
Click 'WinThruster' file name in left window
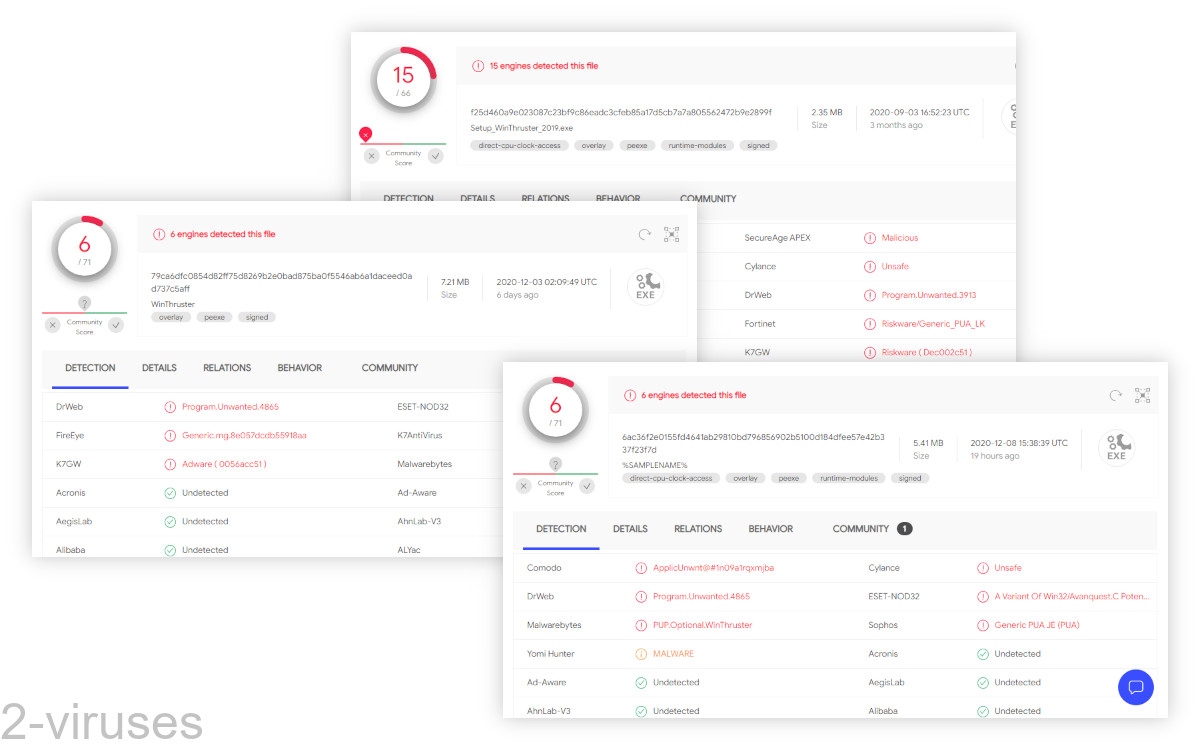click(x=173, y=304)
